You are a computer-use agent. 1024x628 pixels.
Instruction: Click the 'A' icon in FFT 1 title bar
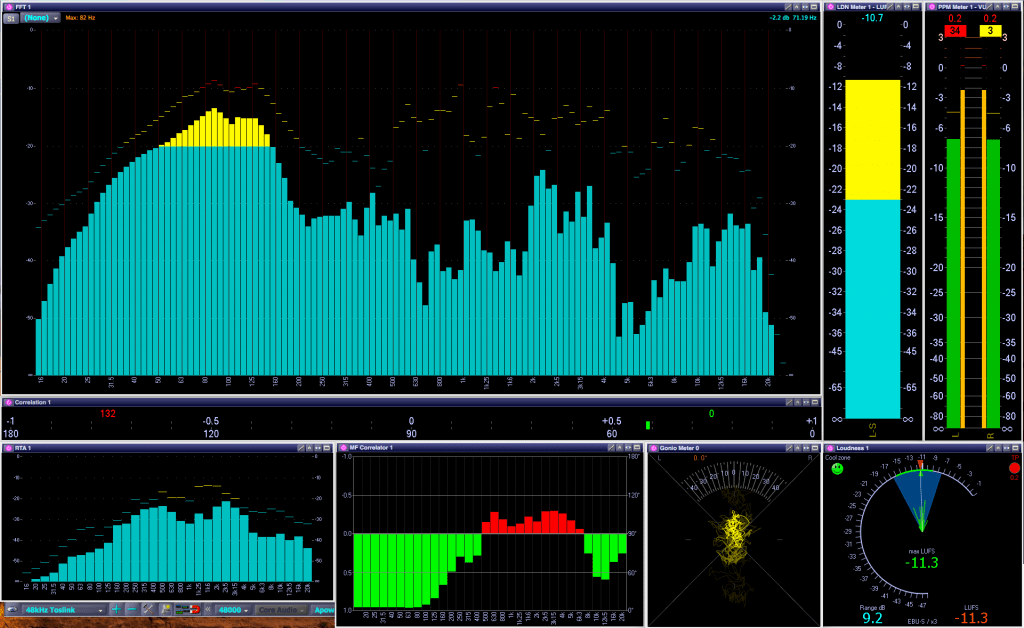pos(797,7)
